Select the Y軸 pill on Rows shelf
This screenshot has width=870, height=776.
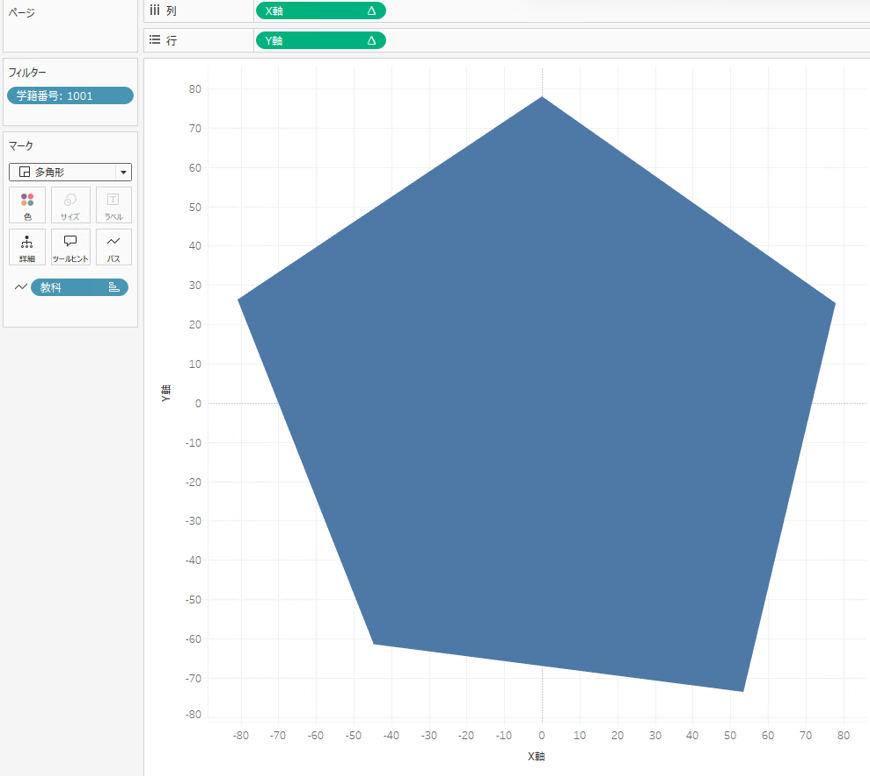click(x=310, y=41)
